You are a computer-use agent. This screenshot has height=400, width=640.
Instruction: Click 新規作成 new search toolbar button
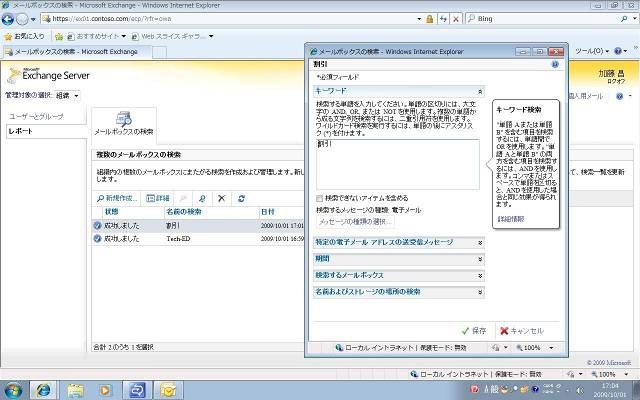[117, 198]
